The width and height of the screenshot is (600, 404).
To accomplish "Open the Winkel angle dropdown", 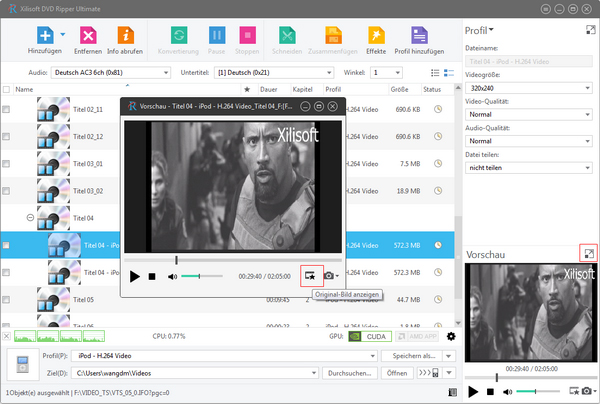I will click(386, 72).
